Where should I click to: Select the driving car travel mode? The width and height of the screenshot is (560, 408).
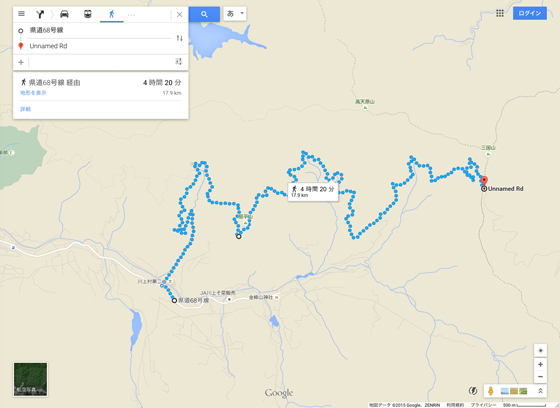pos(64,14)
